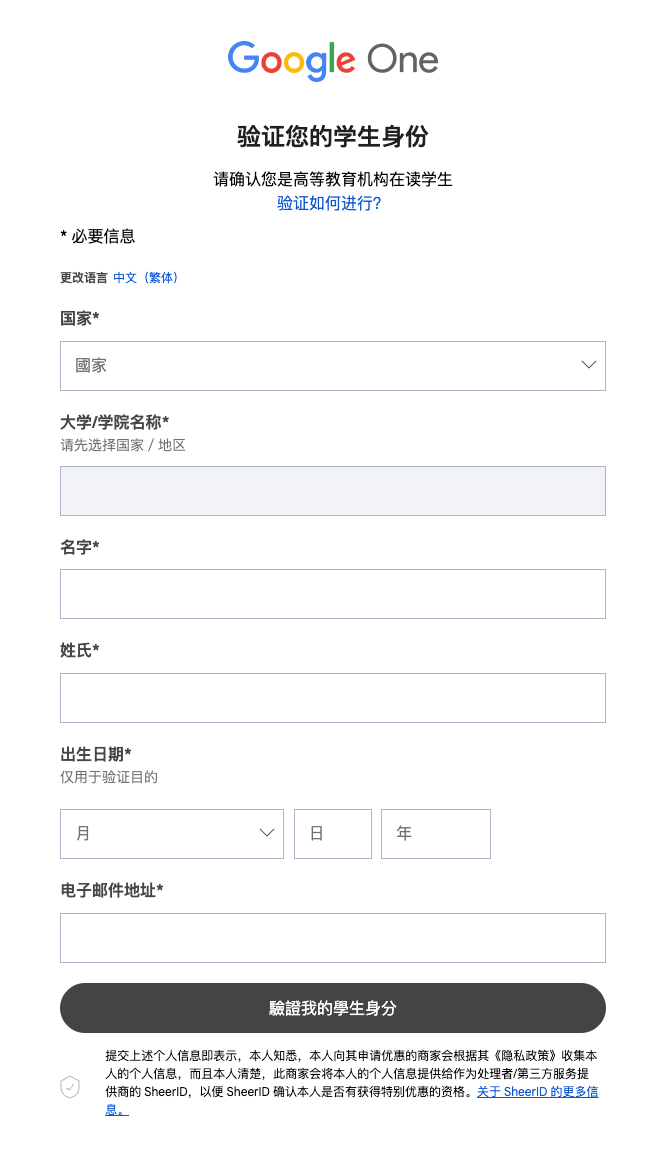Open the 國家 country select box
Image resolution: width=661 pixels, height=1152 pixels.
click(x=333, y=366)
